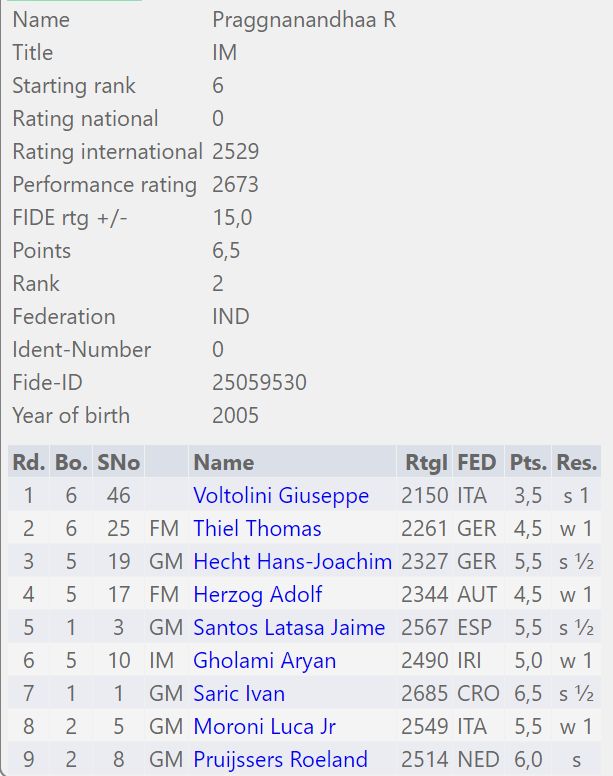Click the Res. column header
The width and height of the screenshot is (613, 776).
576,462
